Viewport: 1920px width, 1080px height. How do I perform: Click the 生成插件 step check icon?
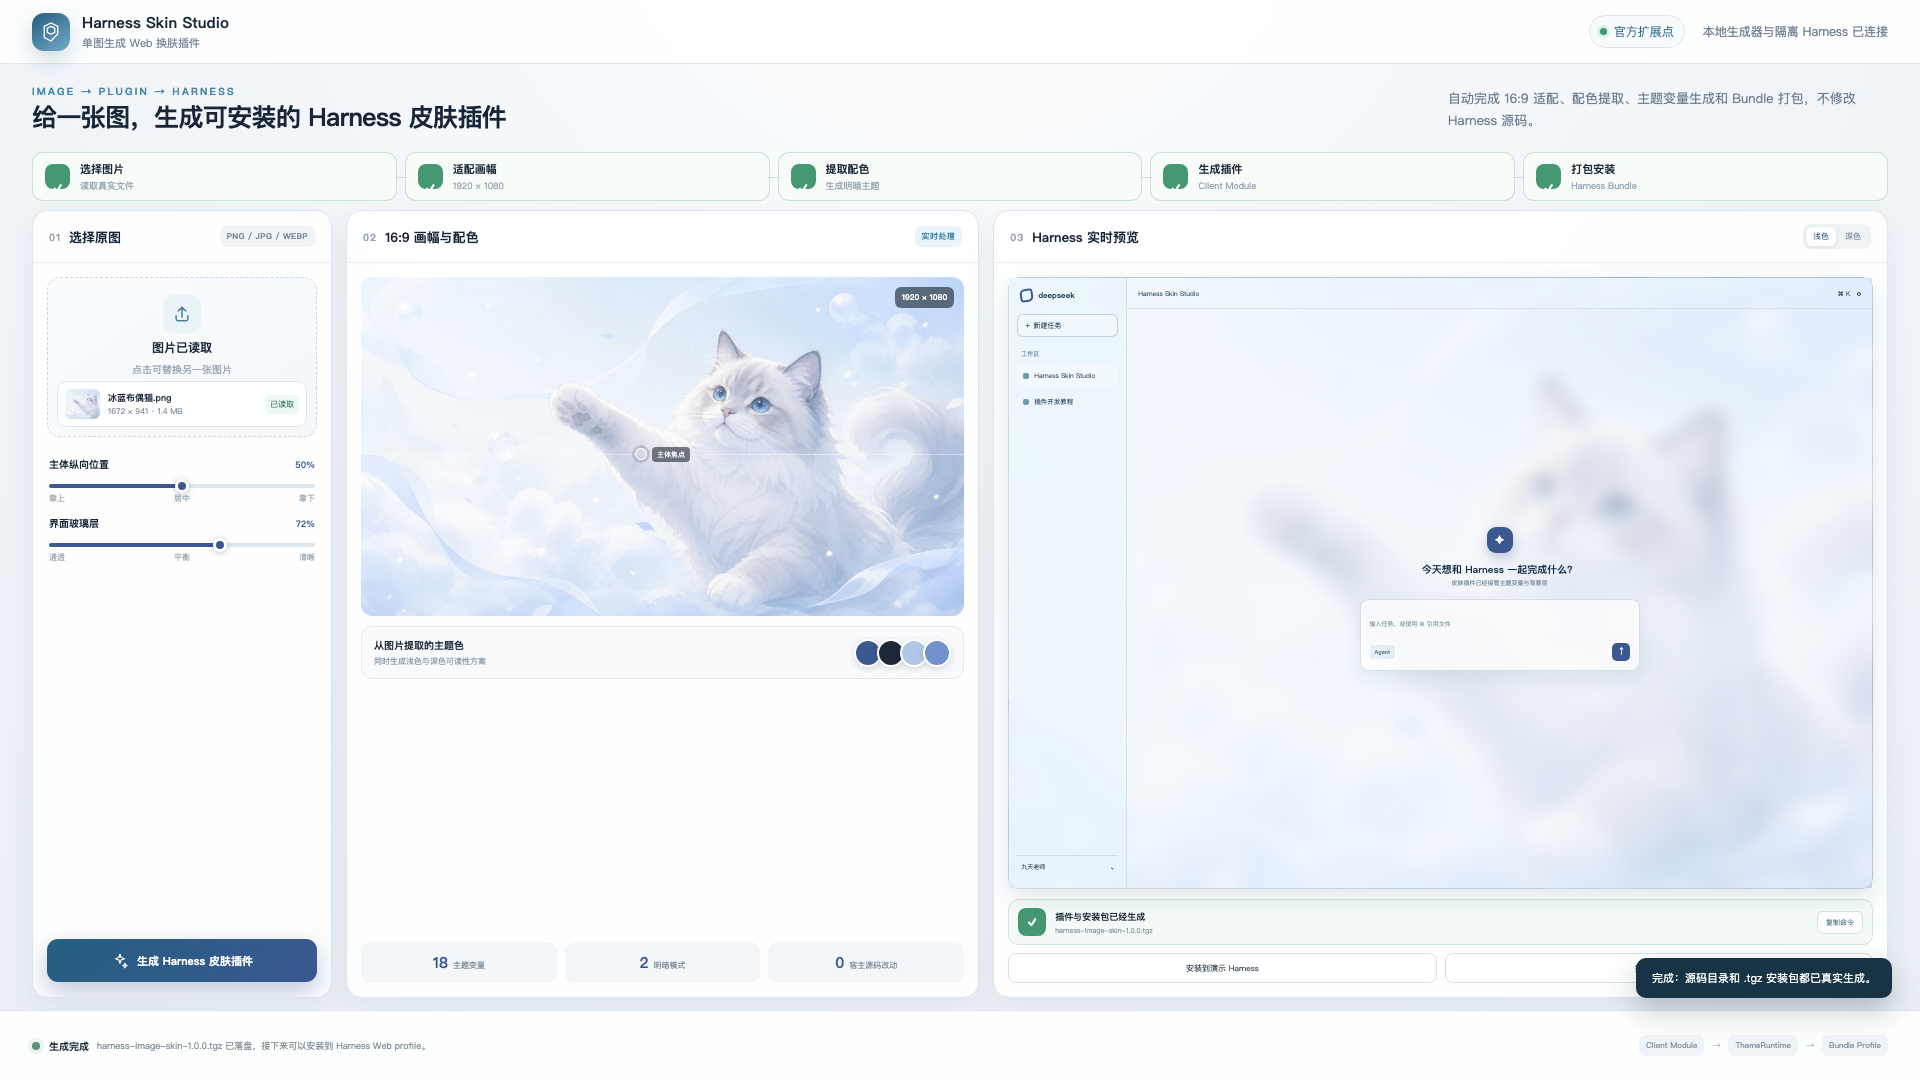(x=1176, y=177)
